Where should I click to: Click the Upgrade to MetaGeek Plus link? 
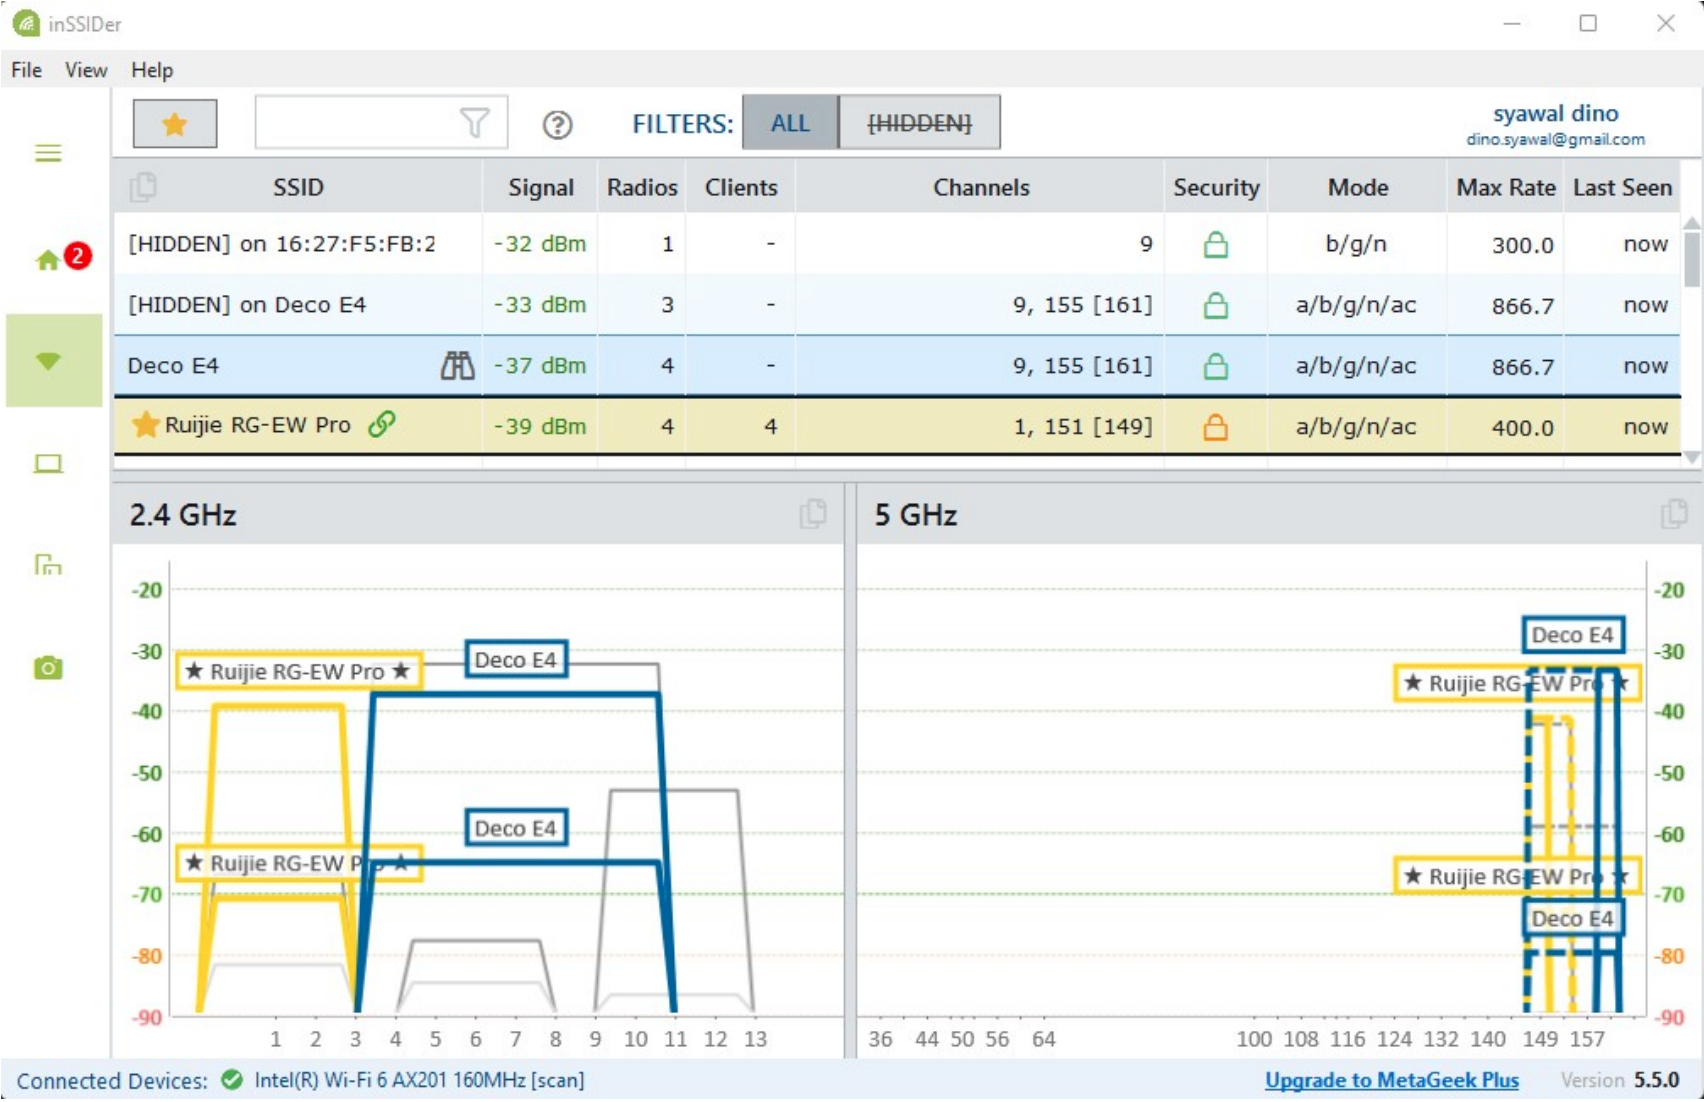click(x=1391, y=1080)
